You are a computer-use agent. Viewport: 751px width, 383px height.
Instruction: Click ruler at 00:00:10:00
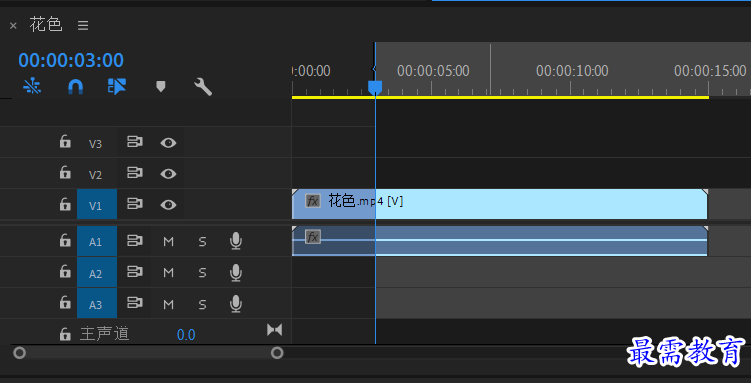[572, 71]
